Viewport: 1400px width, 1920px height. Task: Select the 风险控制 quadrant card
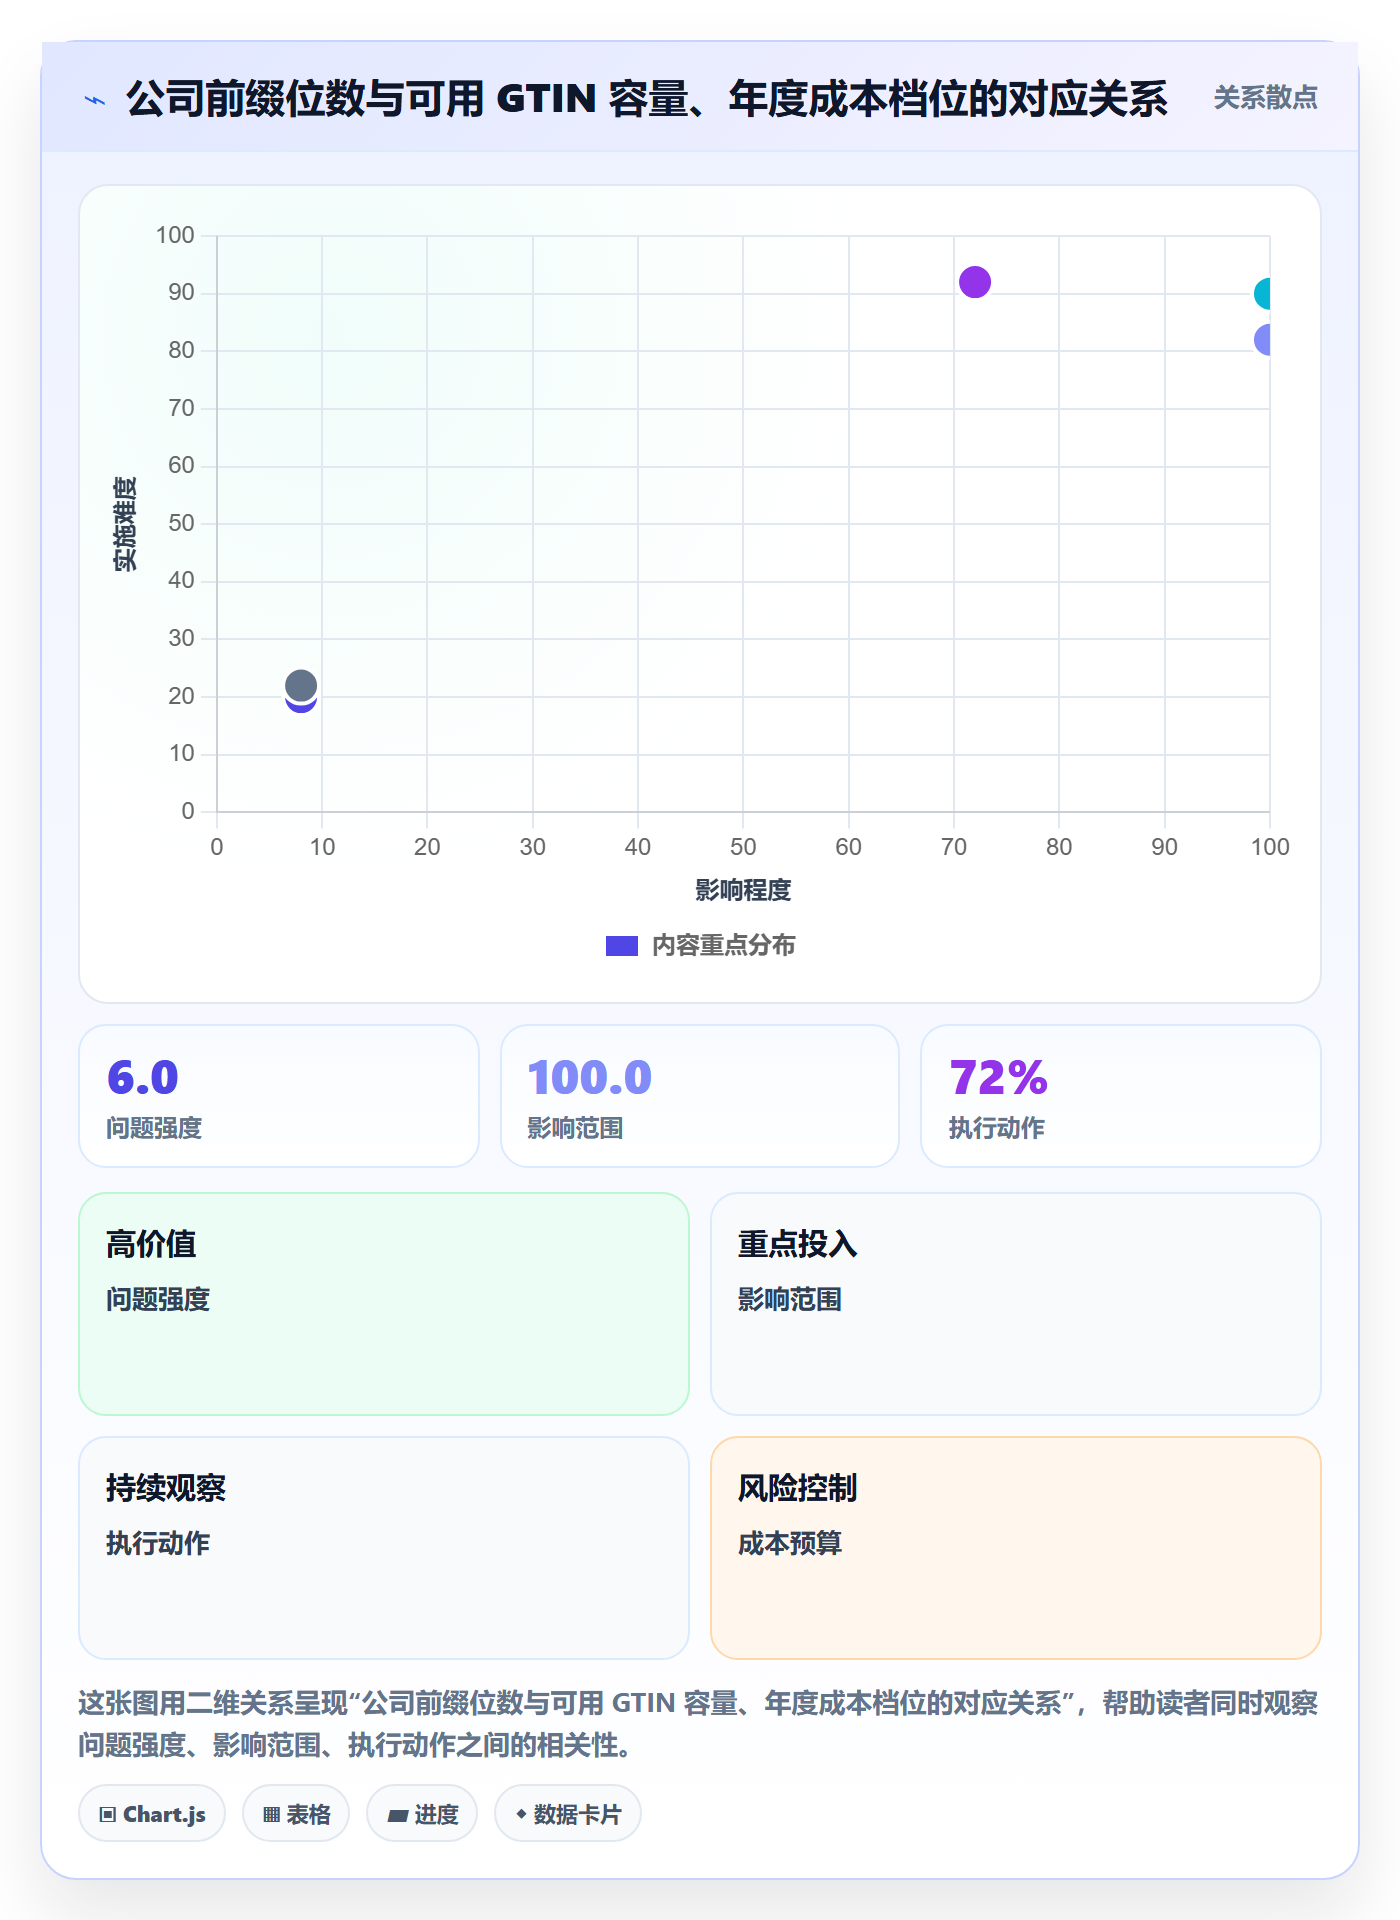coord(1016,1548)
